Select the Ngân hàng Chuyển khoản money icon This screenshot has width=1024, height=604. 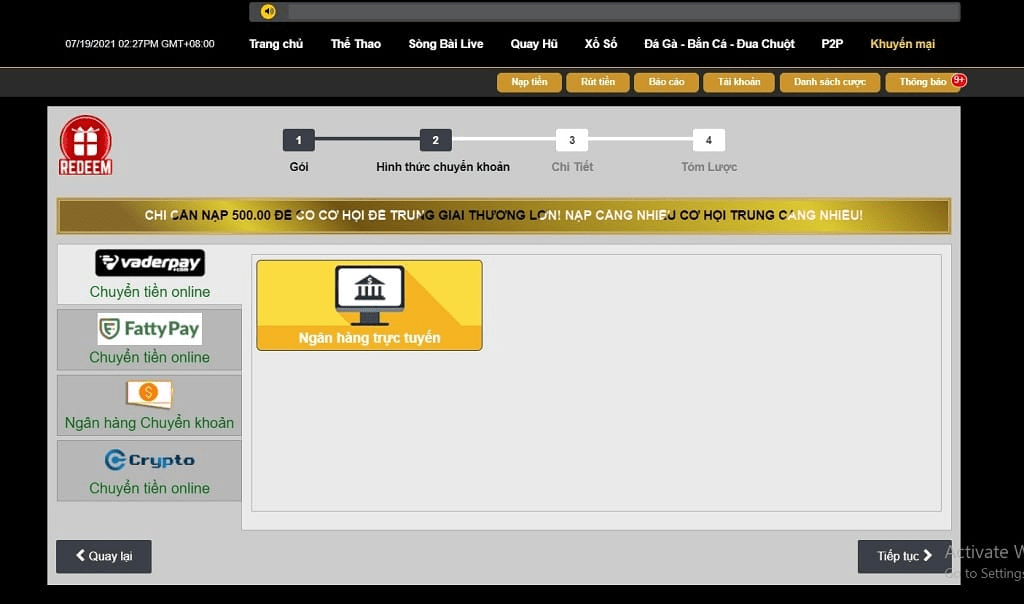pyautogui.click(x=149, y=394)
